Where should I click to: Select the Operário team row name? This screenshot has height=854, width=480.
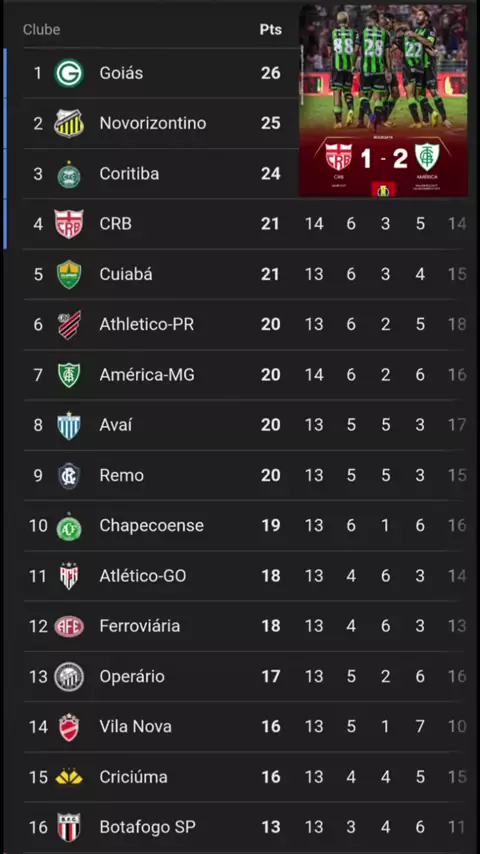pyautogui.click(x=132, y=676)
